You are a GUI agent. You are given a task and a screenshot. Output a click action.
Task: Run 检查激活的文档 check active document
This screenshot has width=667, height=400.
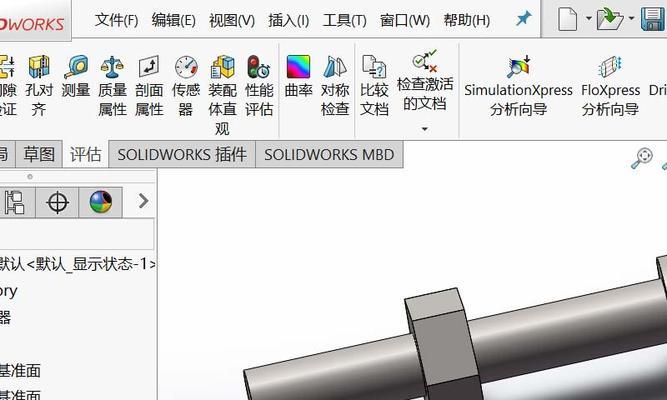[425, 80]
